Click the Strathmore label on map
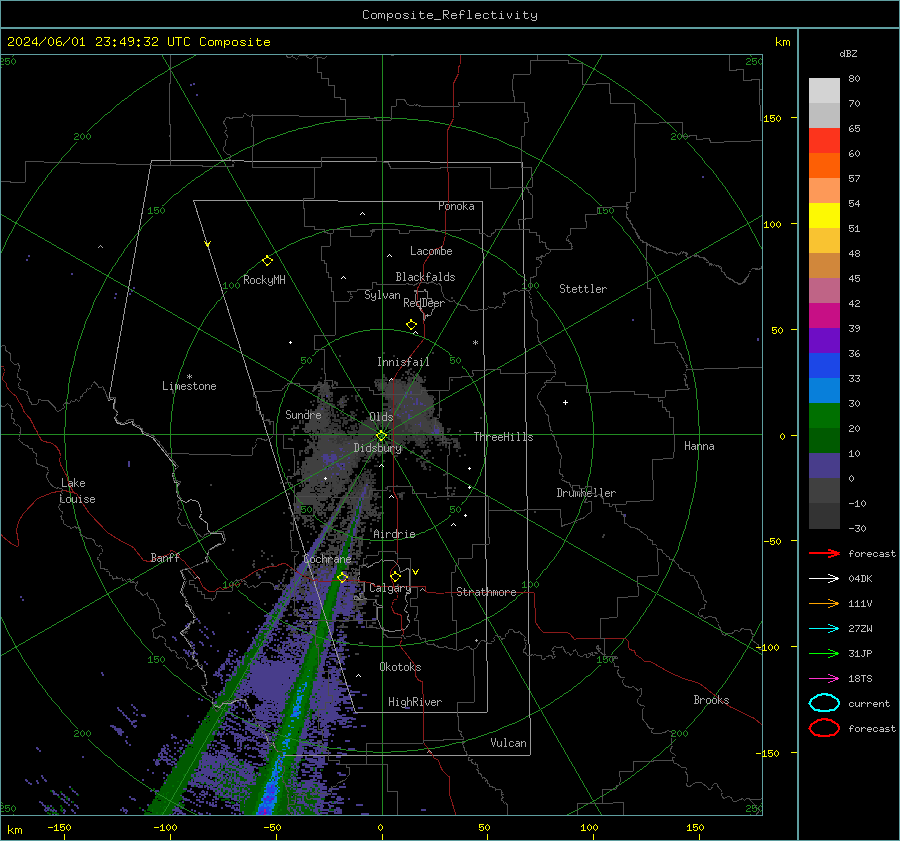 click(x=486, y=592)
